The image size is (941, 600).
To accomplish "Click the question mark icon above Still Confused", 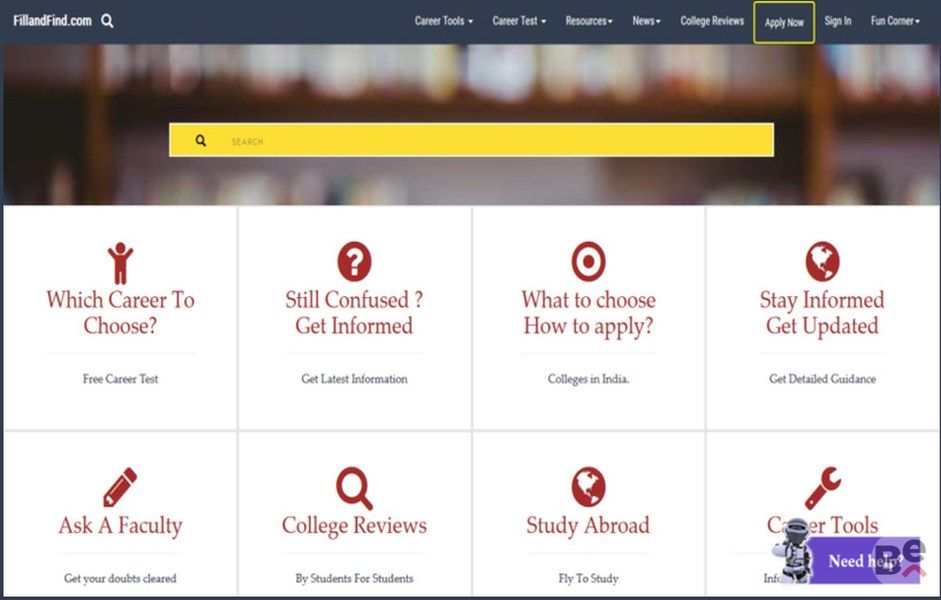I will 354,262.
